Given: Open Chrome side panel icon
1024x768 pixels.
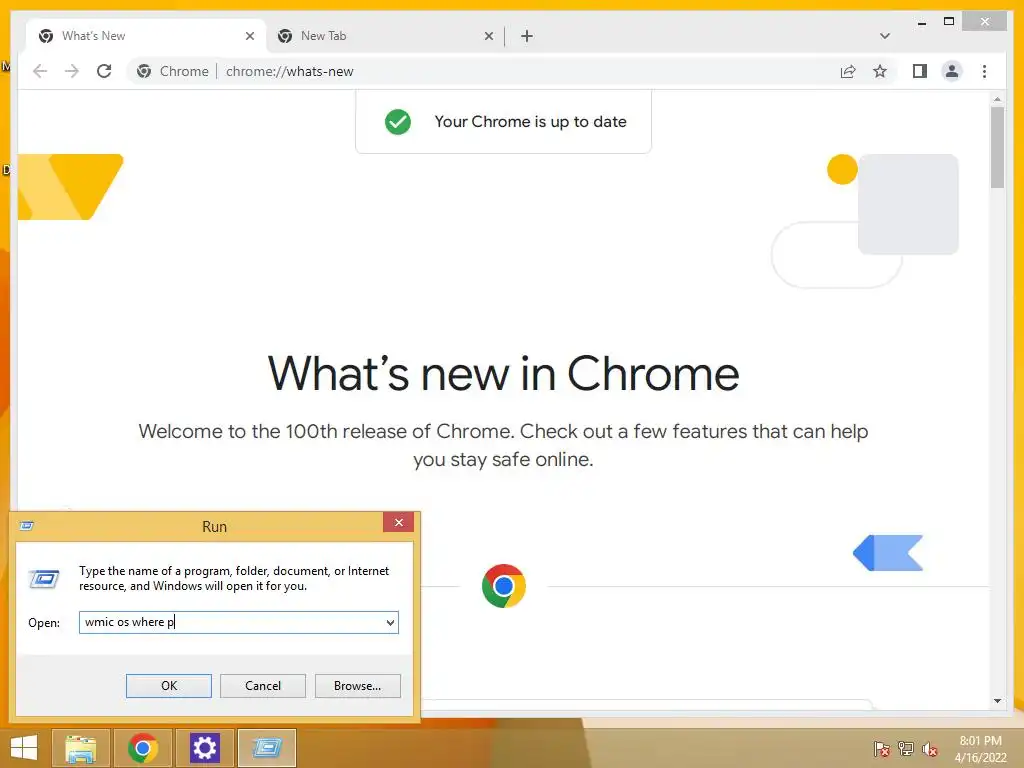Looking at the screenshot, I should 920,71.
